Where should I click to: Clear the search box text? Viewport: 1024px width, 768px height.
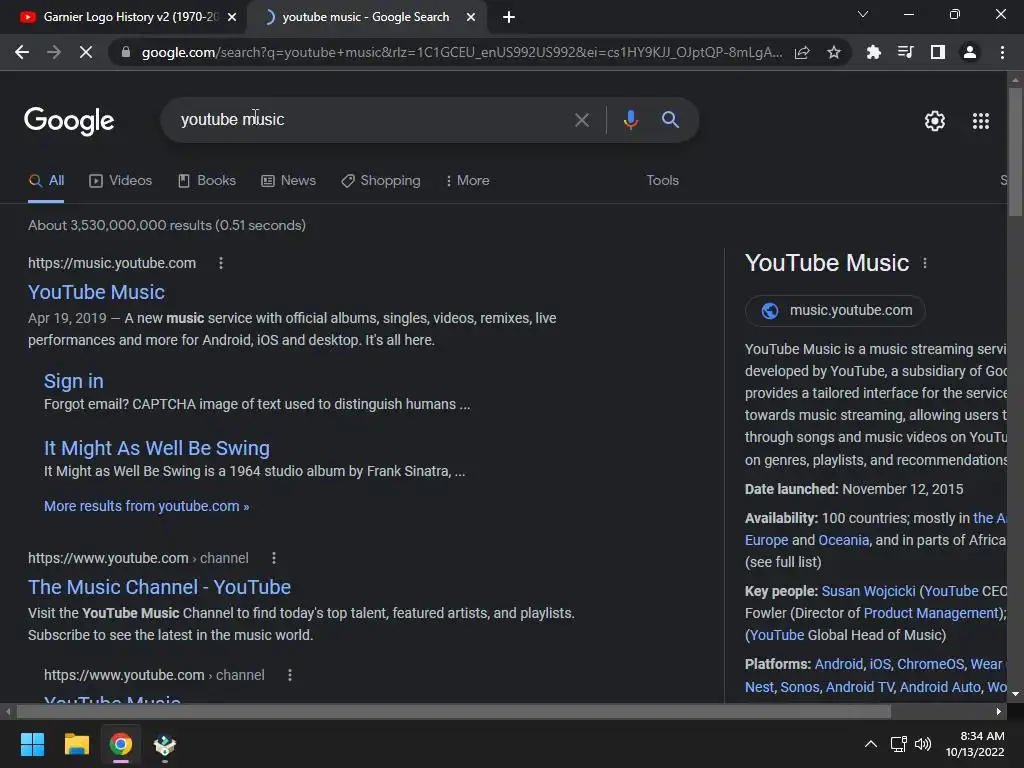click(581, 120)
